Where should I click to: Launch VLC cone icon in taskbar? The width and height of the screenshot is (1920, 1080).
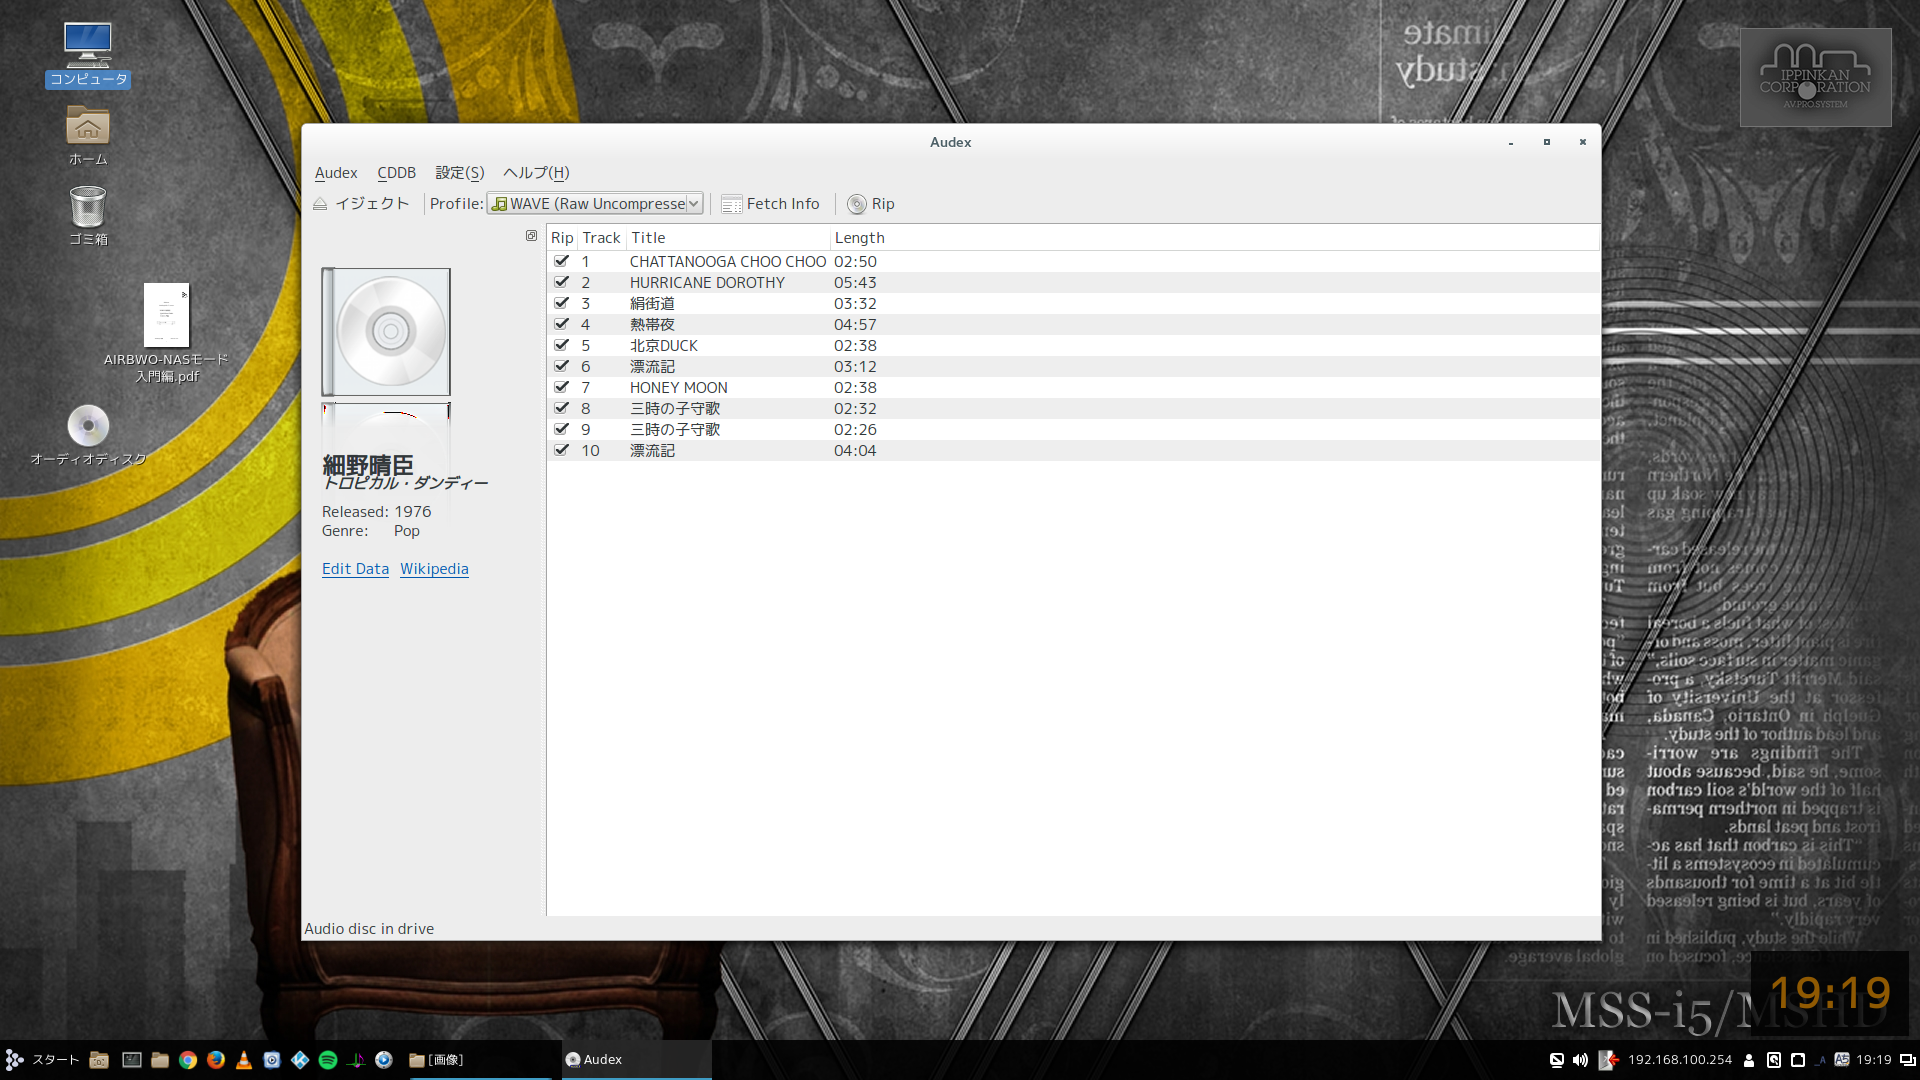click(x=244, y=1060)
